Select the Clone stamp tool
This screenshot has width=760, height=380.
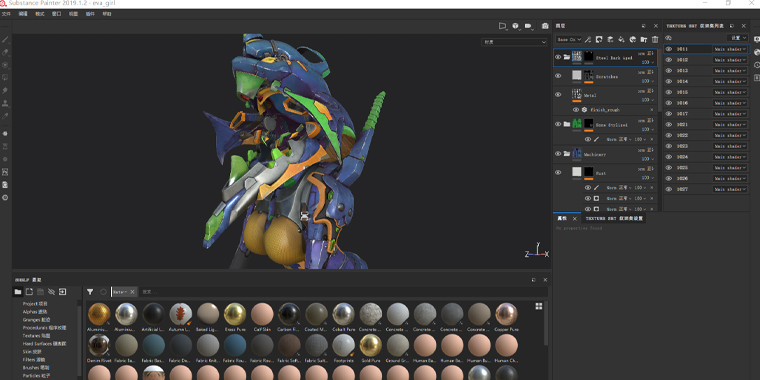tap(5, 103)
